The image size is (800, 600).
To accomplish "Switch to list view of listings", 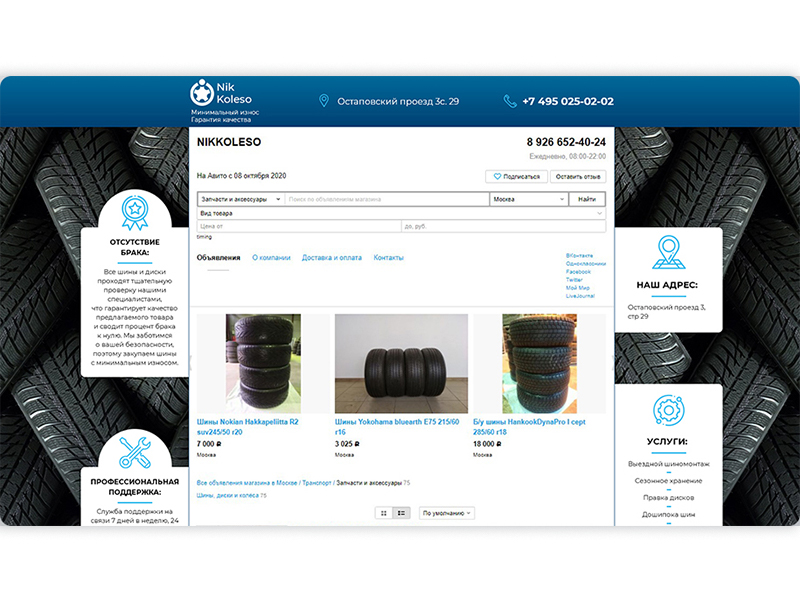I will click(x=401, y=513).
